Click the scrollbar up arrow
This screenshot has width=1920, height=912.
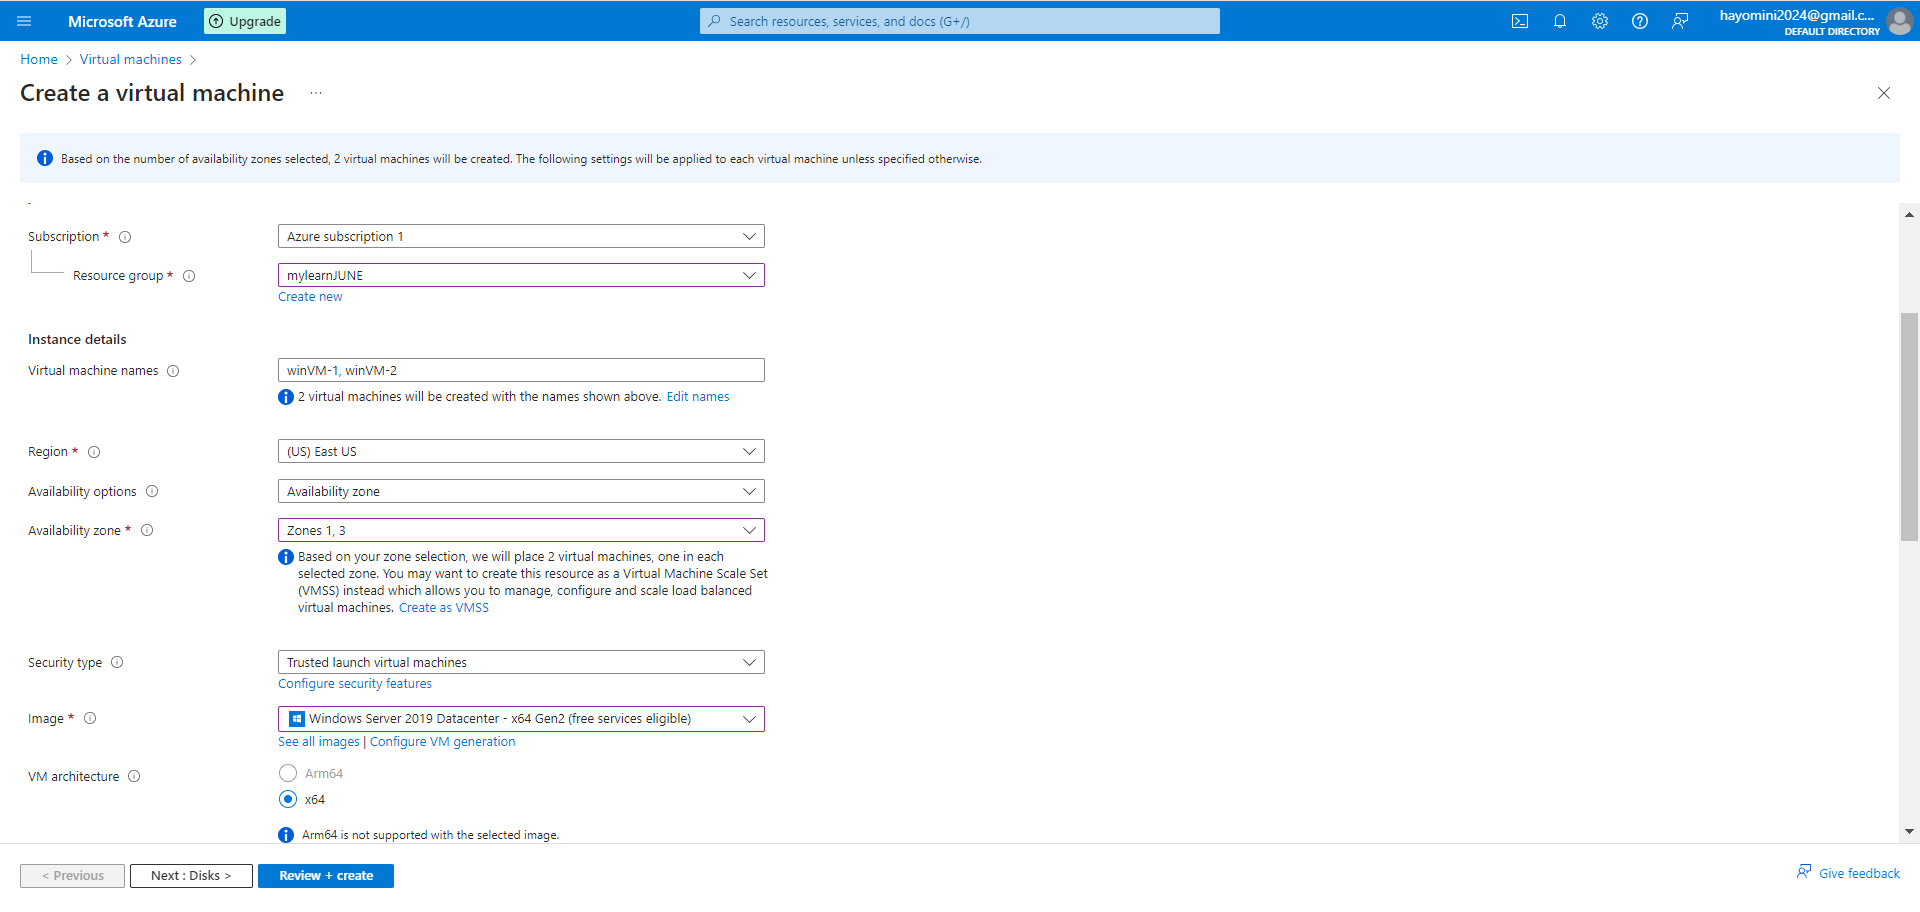tap(1910, 214)
